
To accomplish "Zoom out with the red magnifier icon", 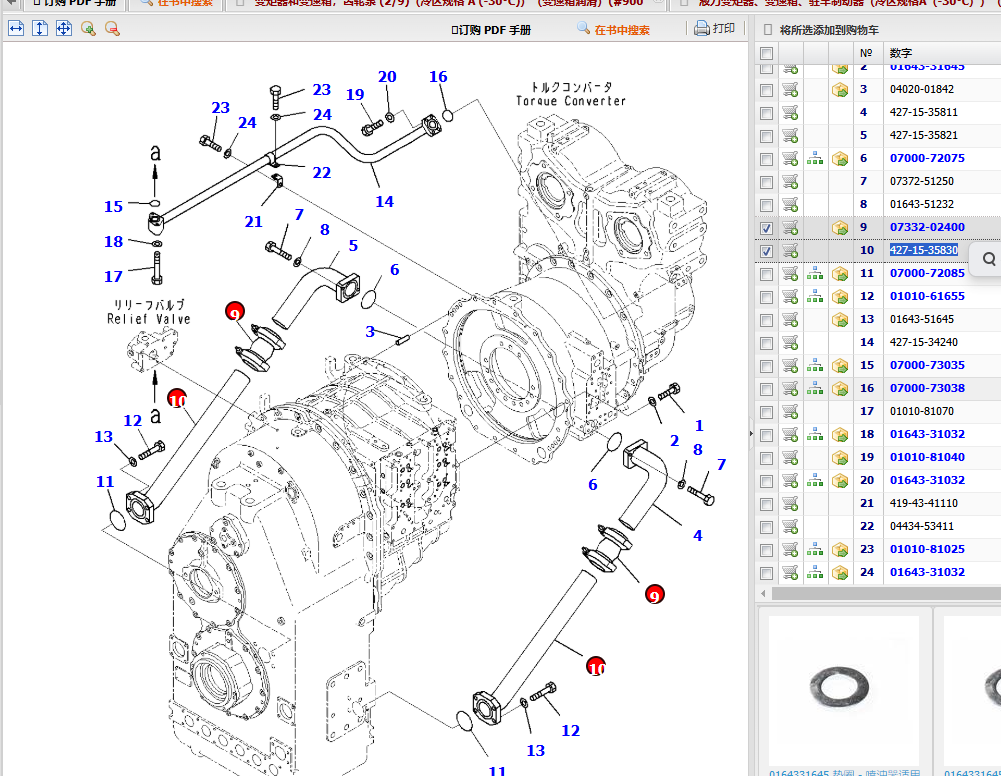I will point(112,29).
